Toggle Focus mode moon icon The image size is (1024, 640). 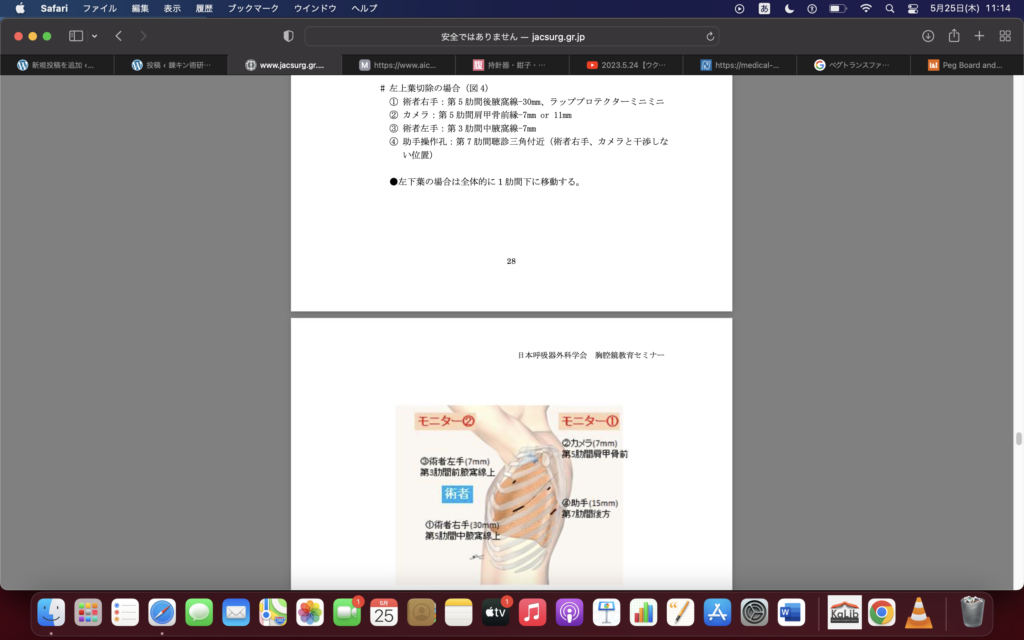tap(789, 8)
